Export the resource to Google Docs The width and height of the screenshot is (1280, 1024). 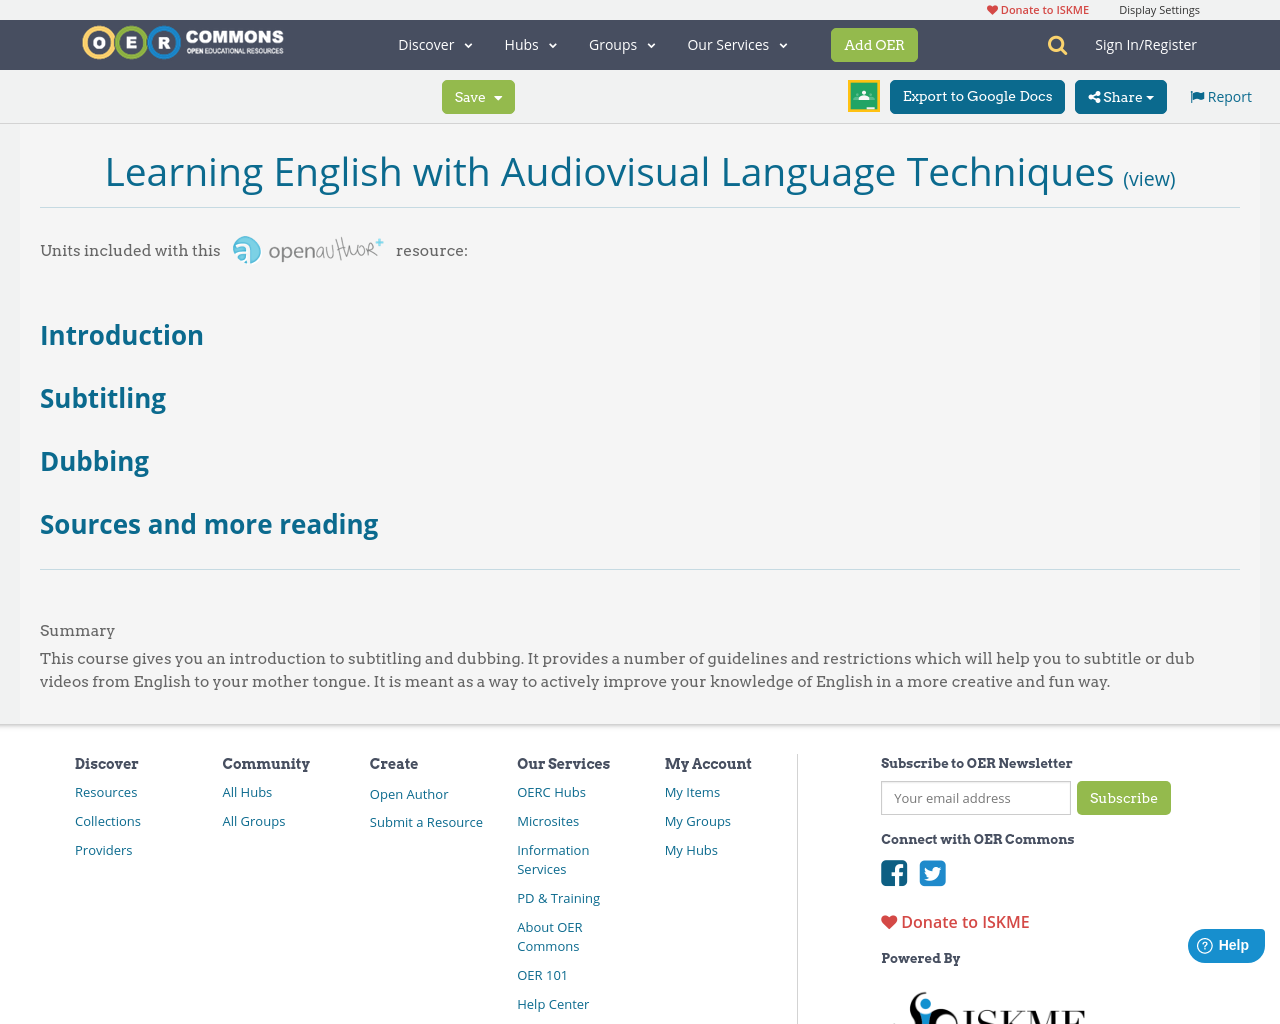[976, 95]
